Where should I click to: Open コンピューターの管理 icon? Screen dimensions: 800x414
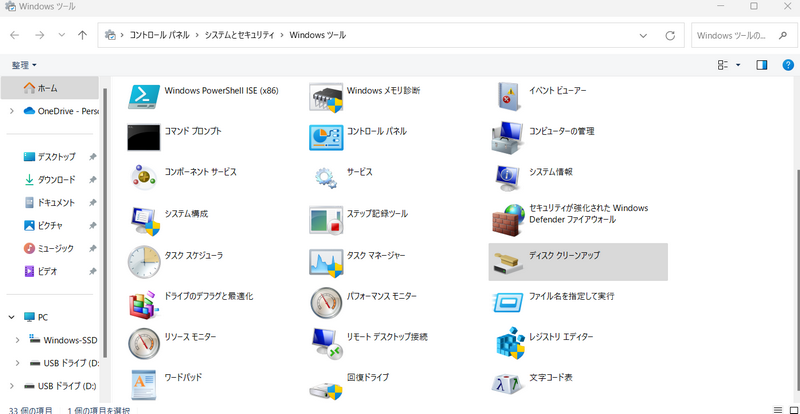pos(508,137)
